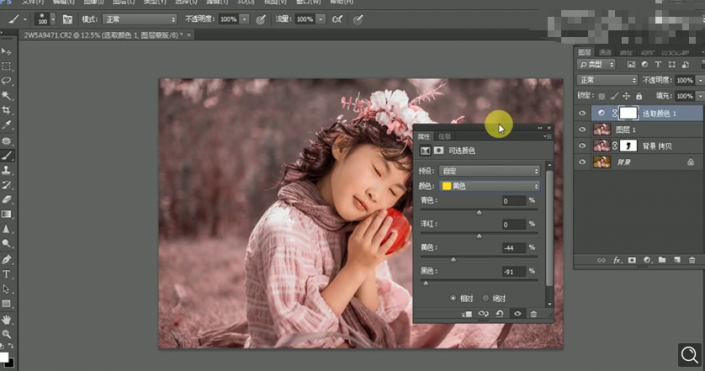Select the 背景 拷贝 layer mask thumbnail
This screenshot has width=705, height=371.
click(628, 146)
